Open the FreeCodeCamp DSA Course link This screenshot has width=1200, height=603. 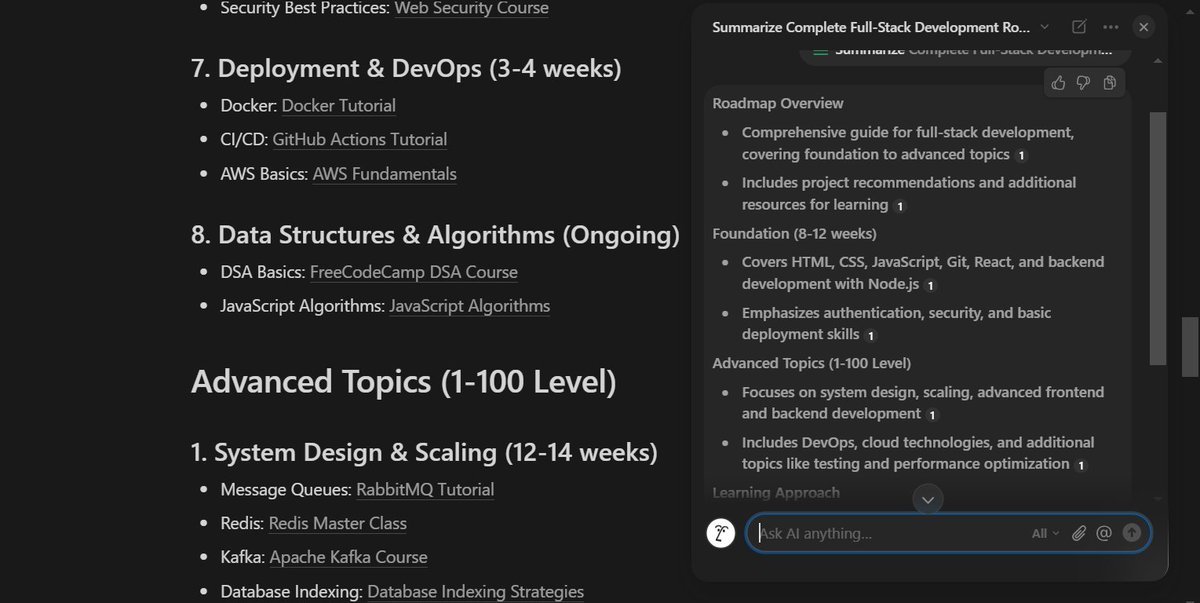pos(413,271)
